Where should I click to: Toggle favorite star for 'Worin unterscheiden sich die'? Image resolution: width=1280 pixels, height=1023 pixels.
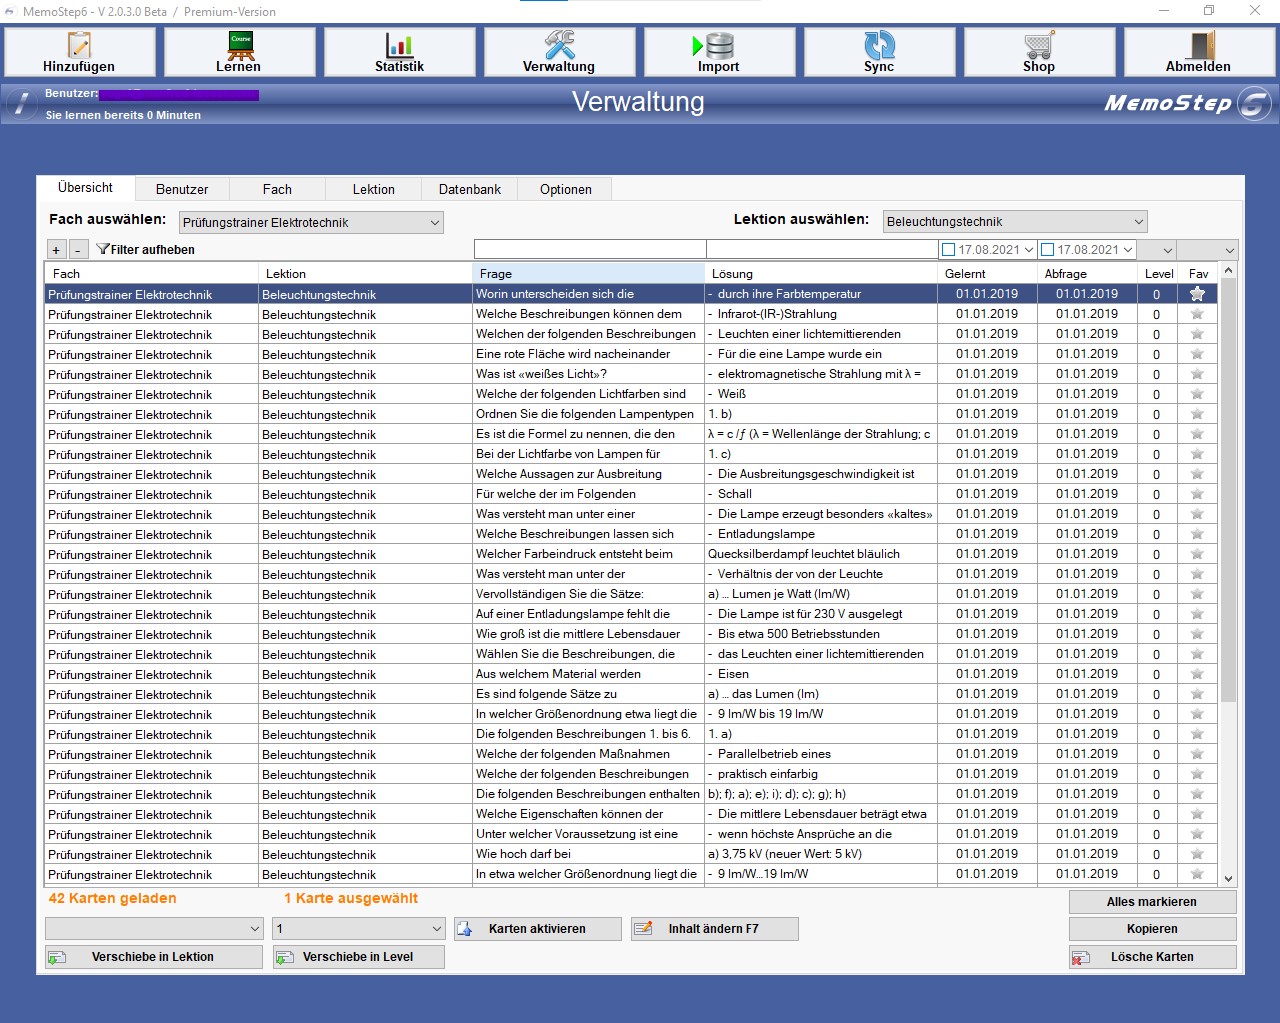click(x=1197, y=294)
